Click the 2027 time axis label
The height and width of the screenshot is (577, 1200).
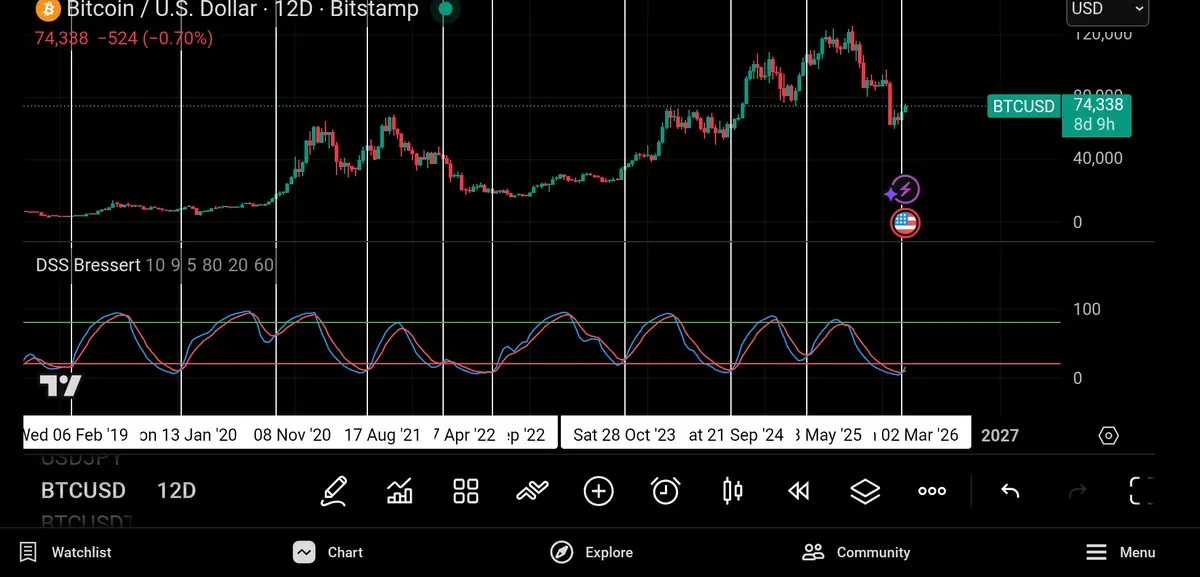click(1000, 435)
